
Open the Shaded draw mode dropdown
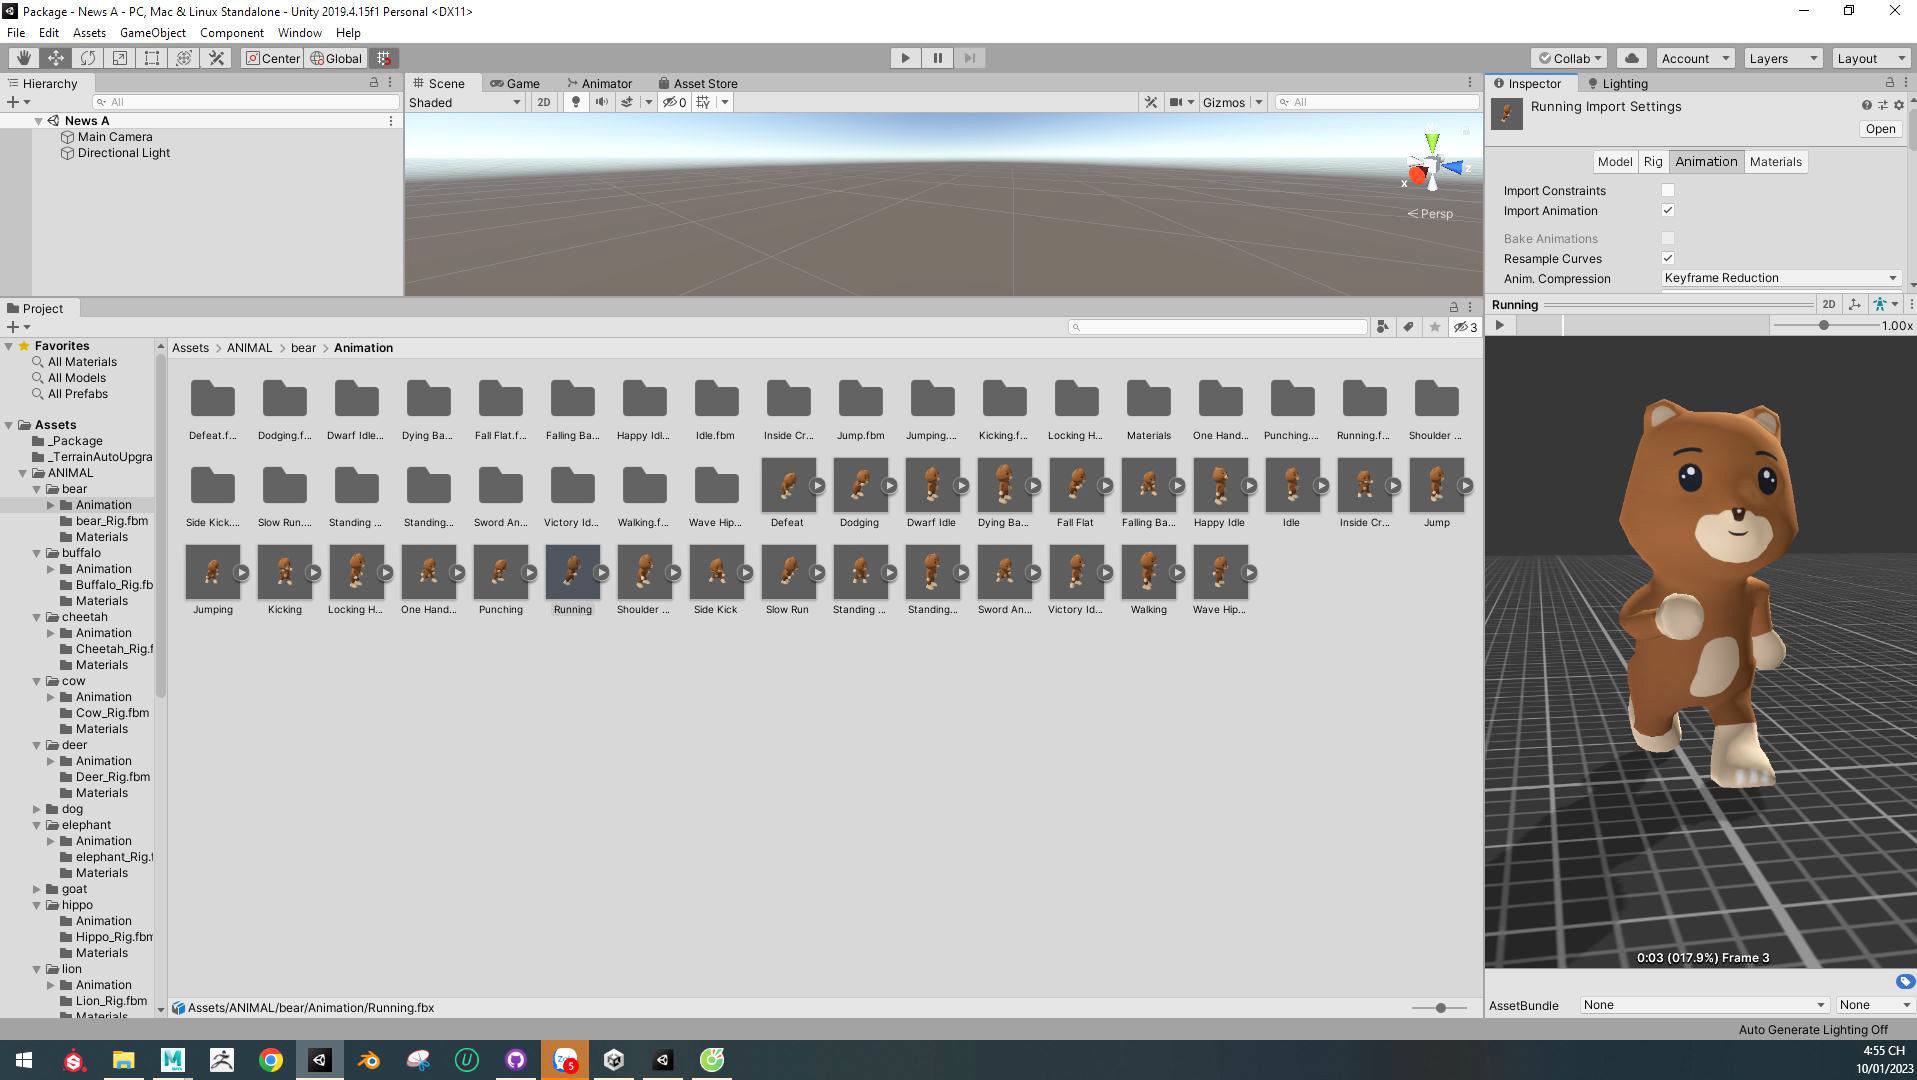tap(465, 102)
